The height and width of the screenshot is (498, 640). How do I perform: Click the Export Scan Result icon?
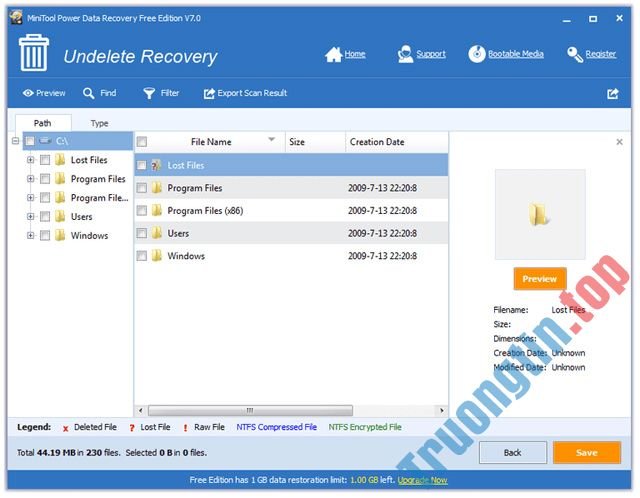tap(209, 93)
